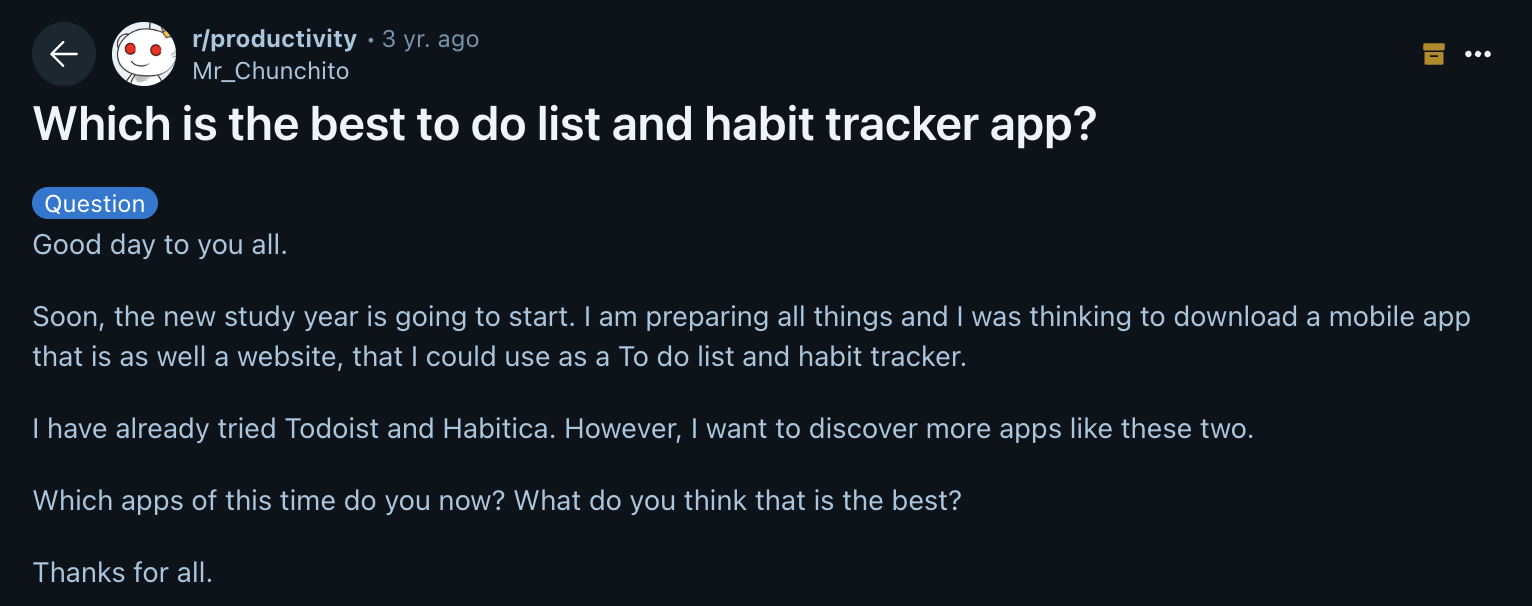Open the r/productivity subreddit avatar
Viewport: 1532px width, 606px height.
[x=144, y=54]
